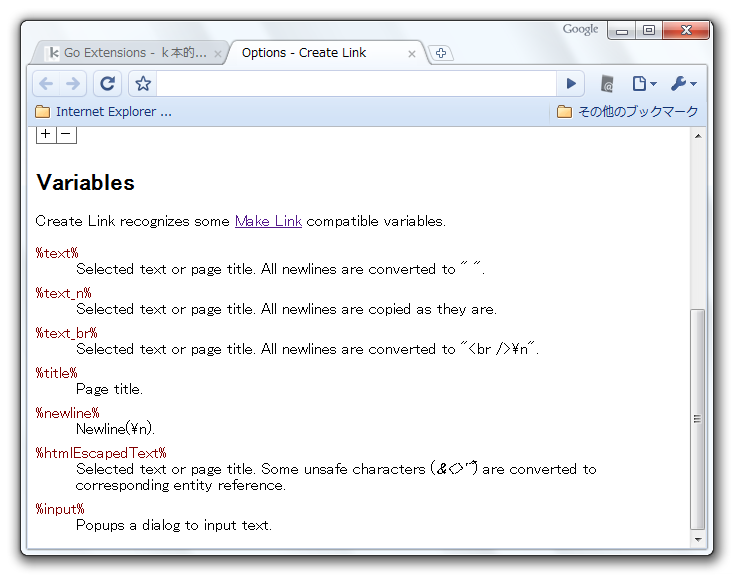Go back with the back arrow

click(46, 84)
